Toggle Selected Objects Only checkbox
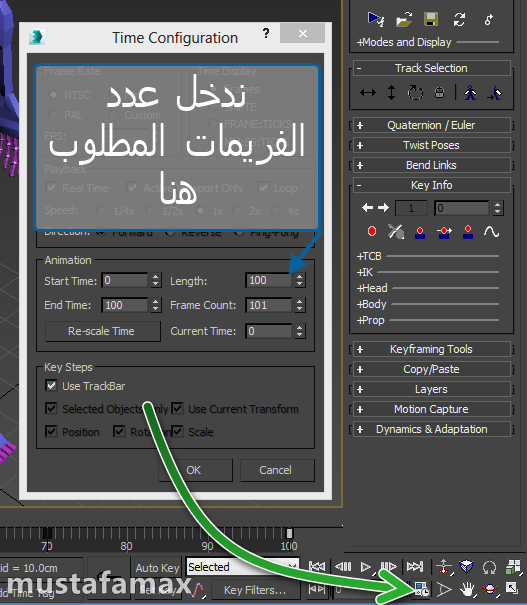527x605 pixels. [51, 408]
